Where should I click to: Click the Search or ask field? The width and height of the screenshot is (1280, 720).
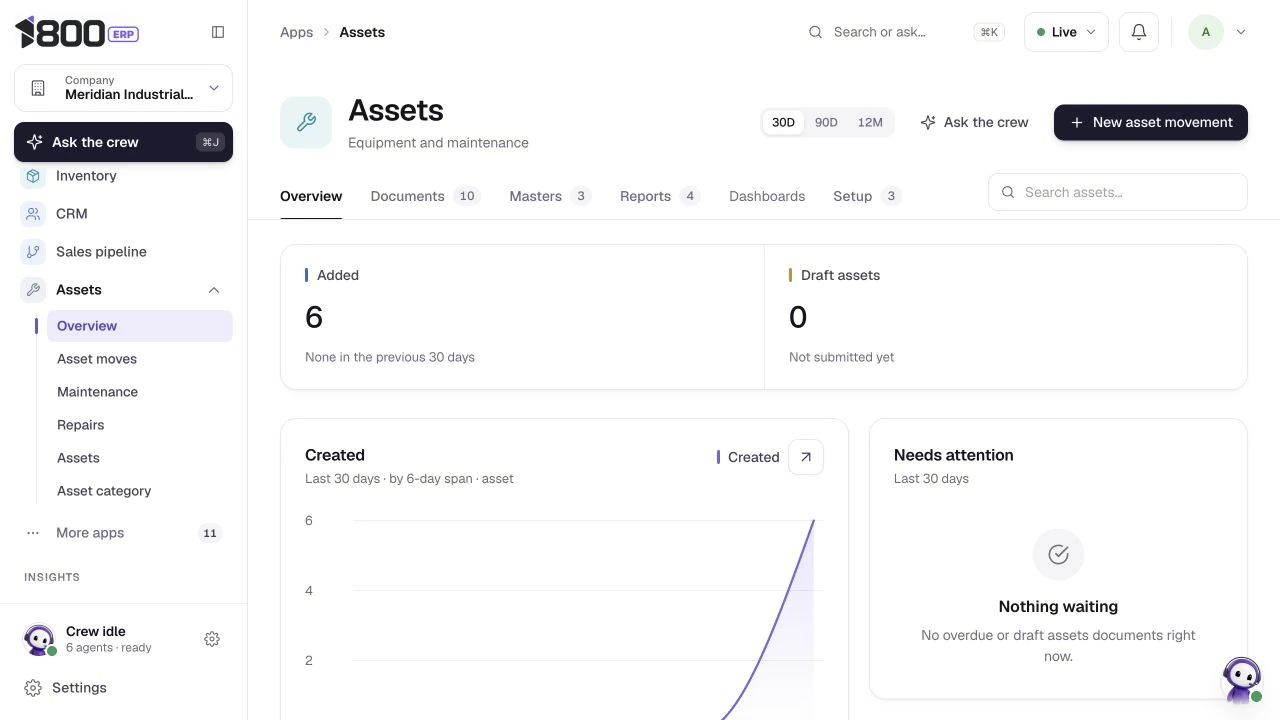pos(906,32)
